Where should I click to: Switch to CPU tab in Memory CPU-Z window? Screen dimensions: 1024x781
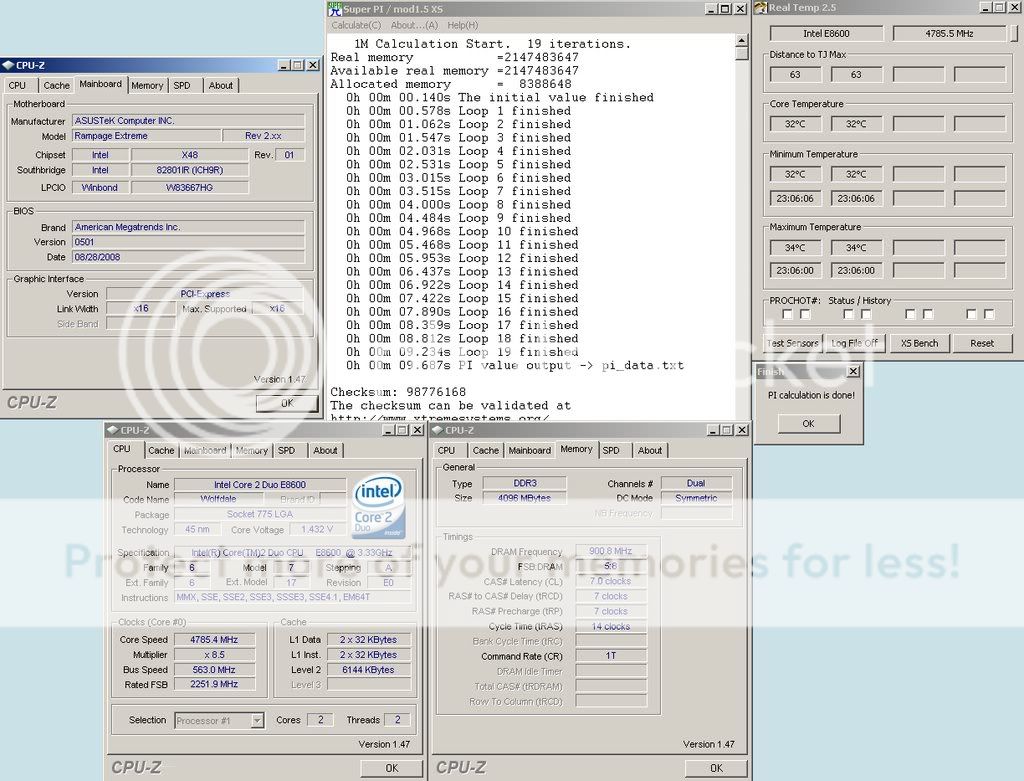click(x=447, y=451)
